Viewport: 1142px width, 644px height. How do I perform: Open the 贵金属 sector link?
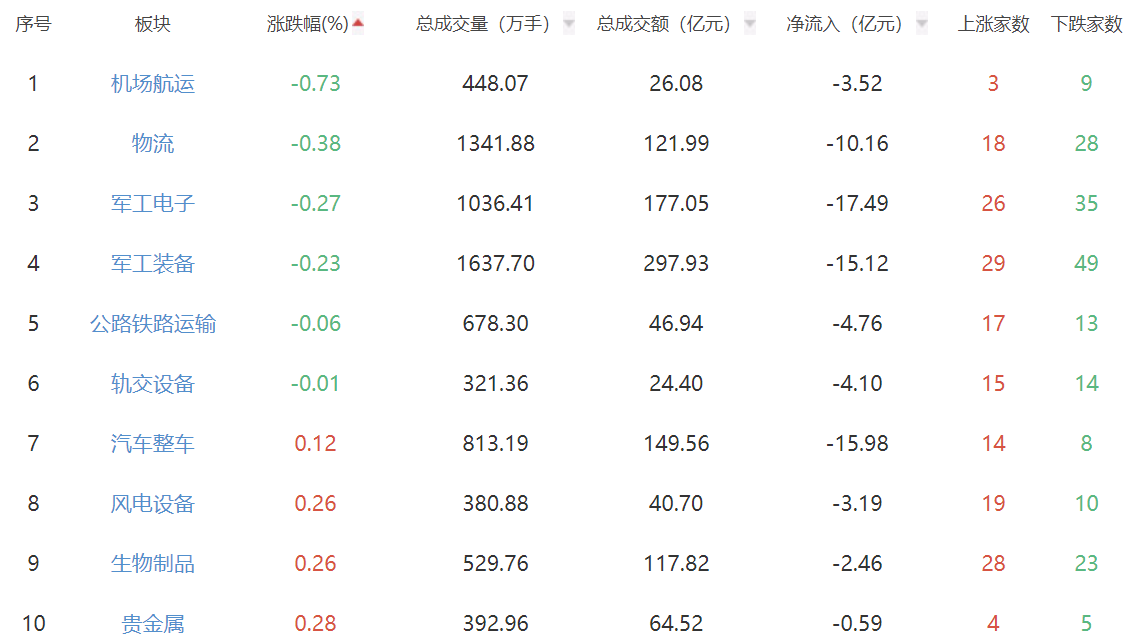(x=153, y=624)
